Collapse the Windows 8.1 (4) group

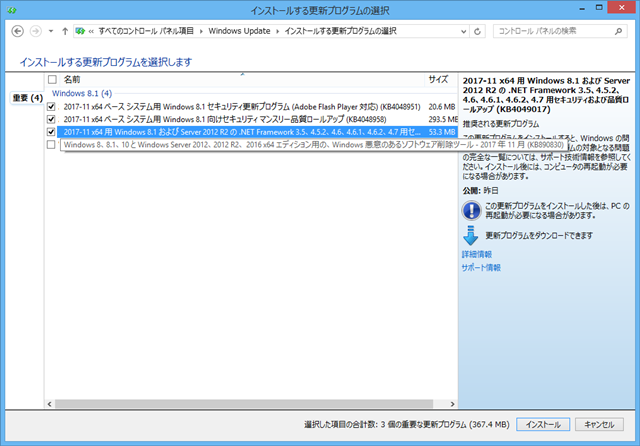(82, 93)
